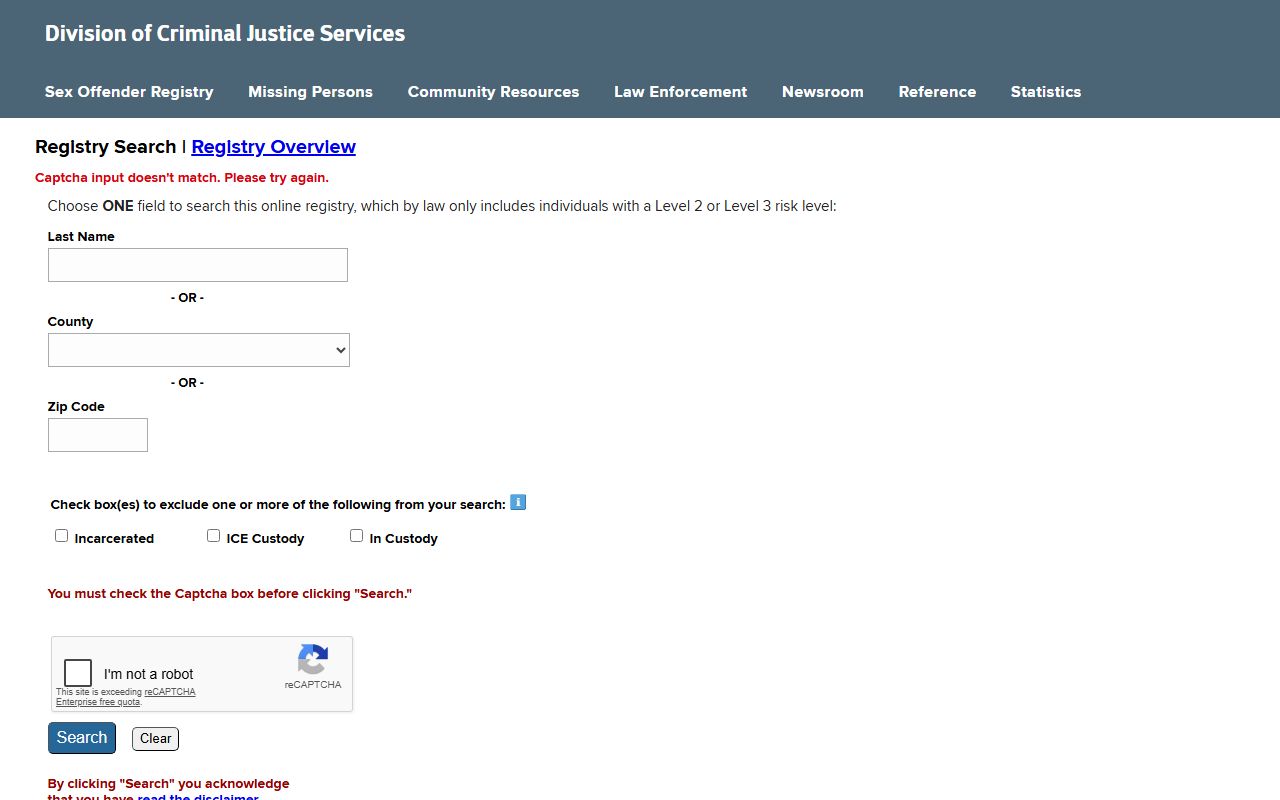Click the Division of Criminal Justice Services title
The width and height of the screenshot is (1280, 800).
click(225, 33)
